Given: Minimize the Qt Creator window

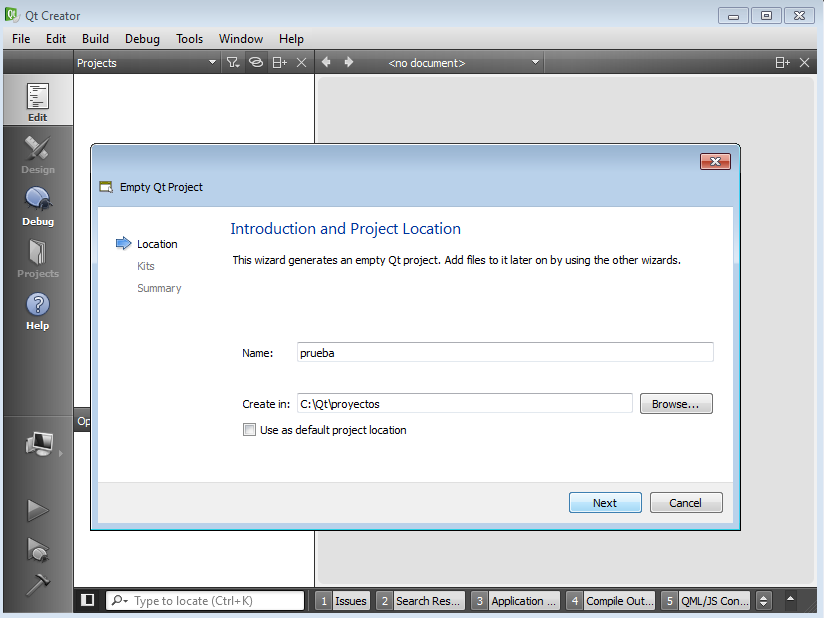Looking at the screenshot, I should 733,16.
